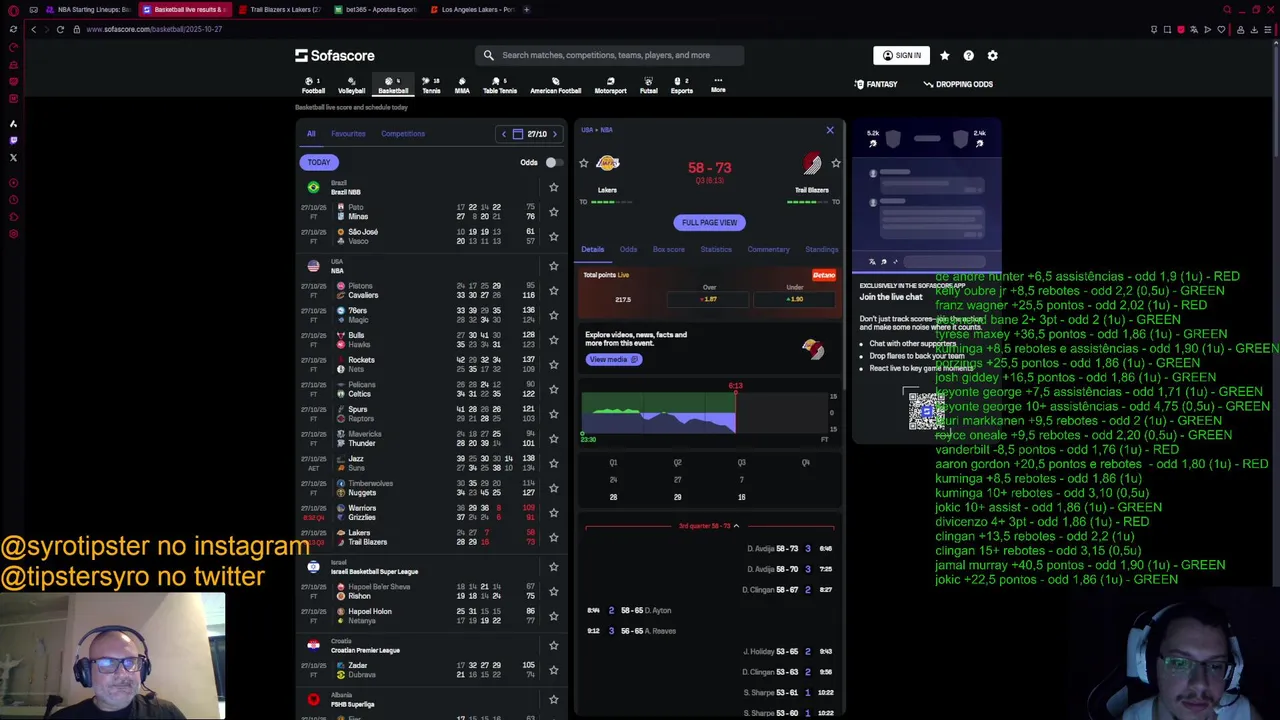Star the USA NBA league
This screenshot has width=1280, height=720.
coord(553,266)
